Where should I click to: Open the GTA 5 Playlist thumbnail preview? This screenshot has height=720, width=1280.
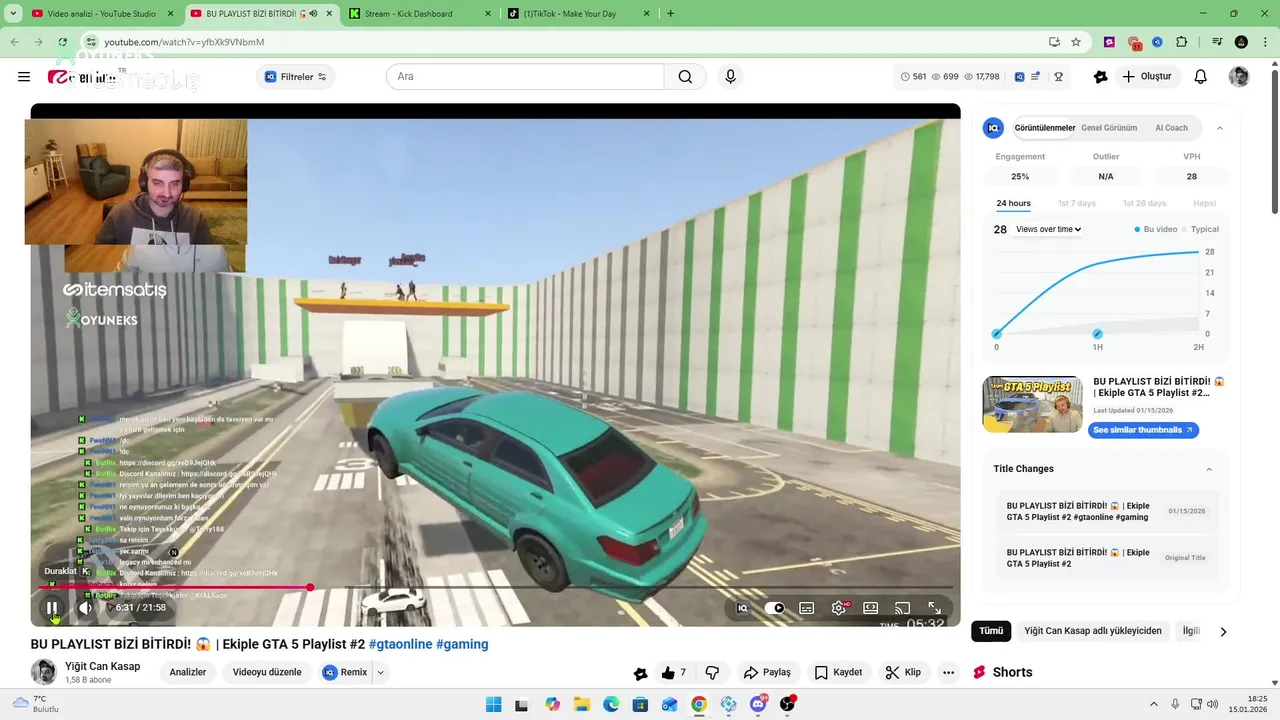pyautogui.click(x=1033, y=404)
